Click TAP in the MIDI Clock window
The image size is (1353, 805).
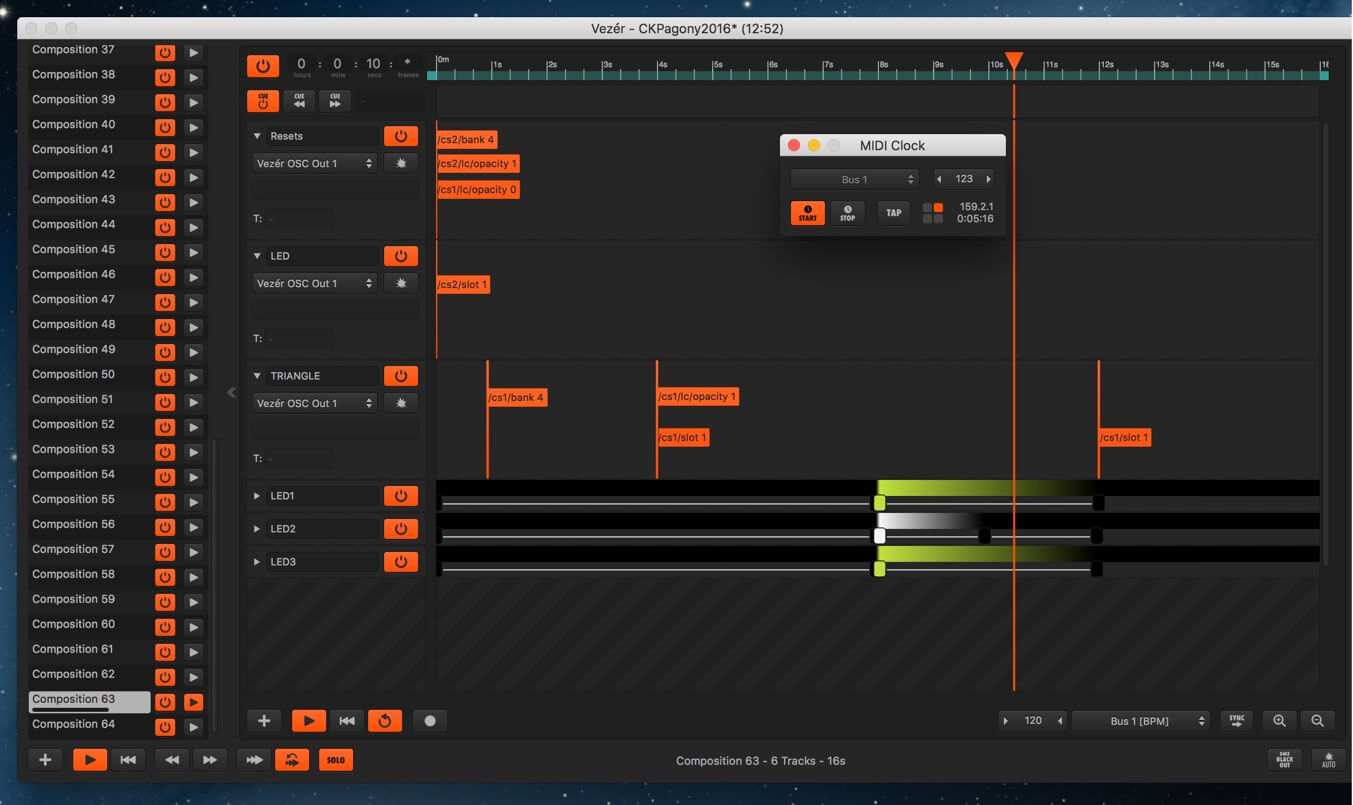pos(894,212)
